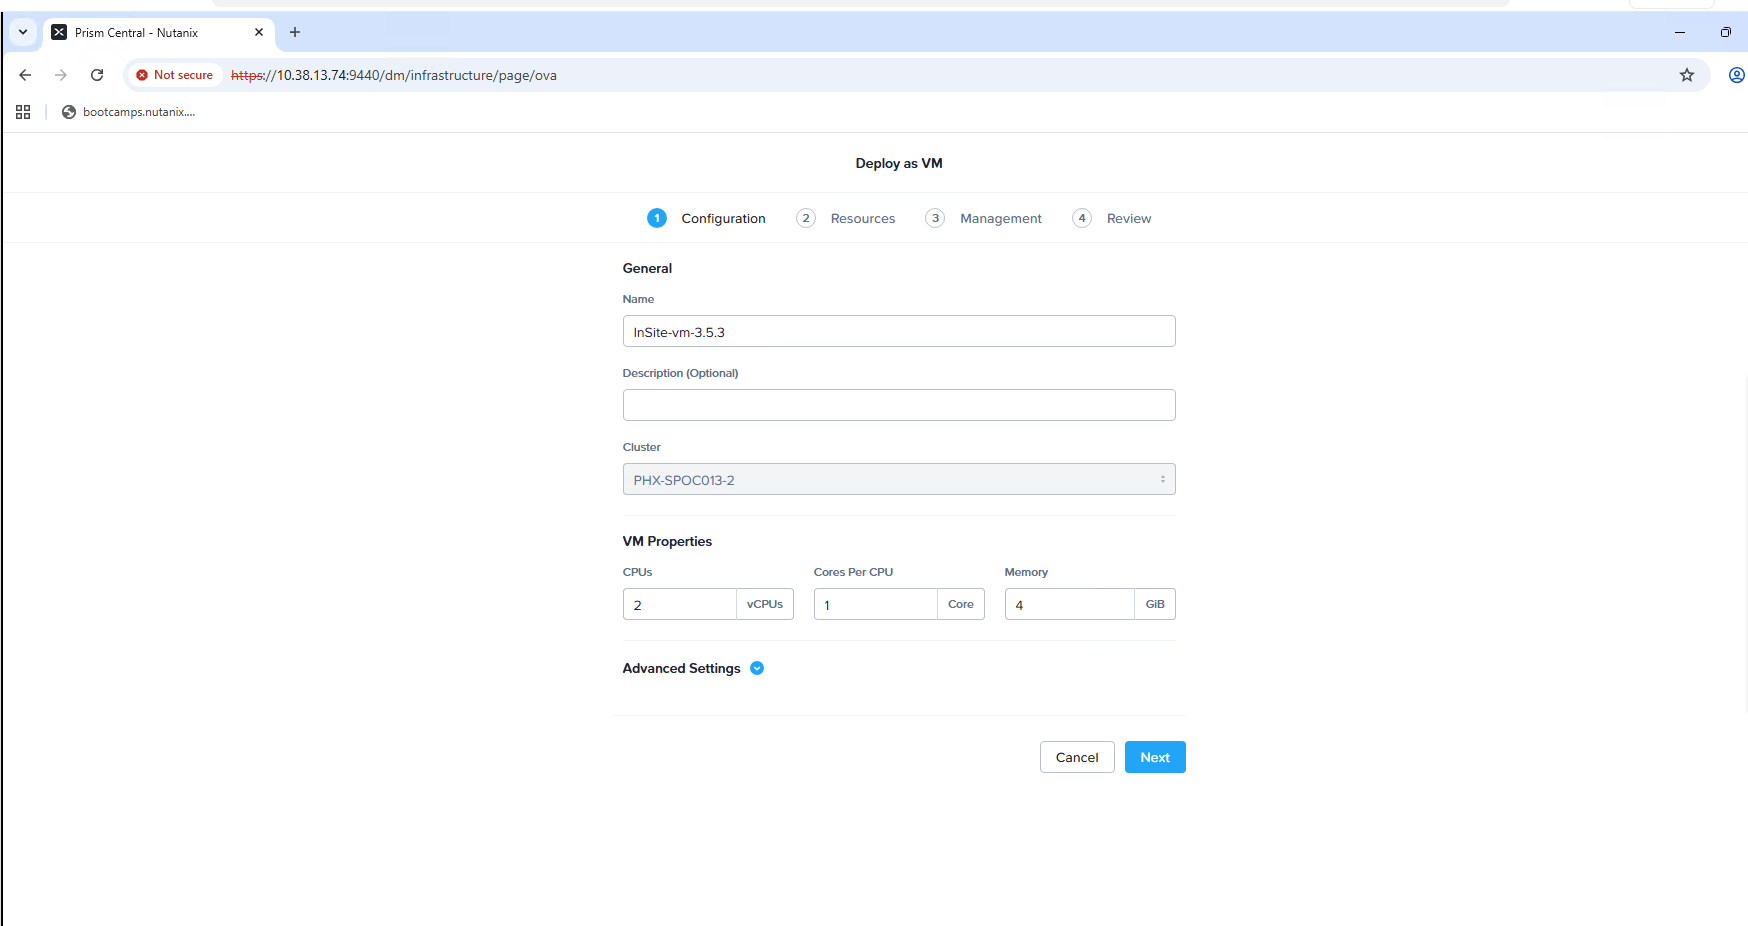Screen dimensions: 1748x926
Task: Open a new browser tab
Action: 295,32
